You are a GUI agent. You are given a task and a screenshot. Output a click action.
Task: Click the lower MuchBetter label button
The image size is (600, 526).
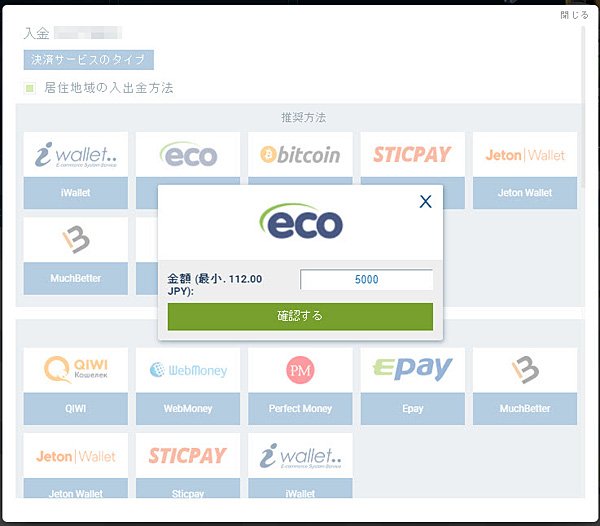click(525, 409)
